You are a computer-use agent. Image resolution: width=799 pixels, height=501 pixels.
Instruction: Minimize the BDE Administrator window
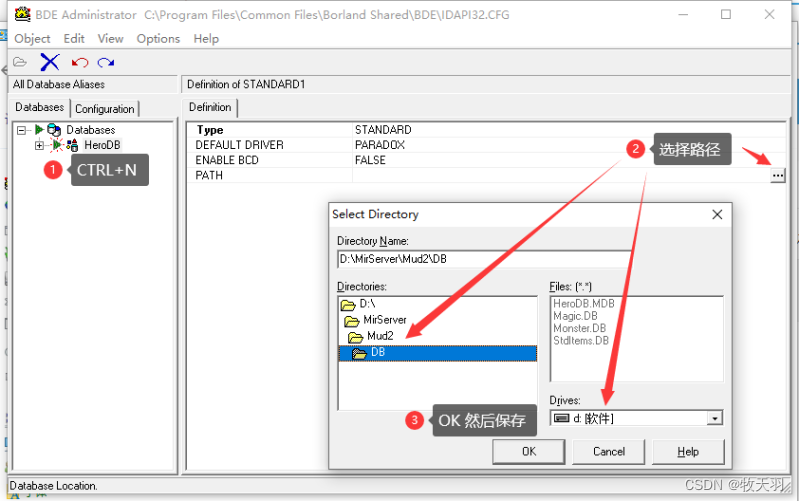pos(683,14)
